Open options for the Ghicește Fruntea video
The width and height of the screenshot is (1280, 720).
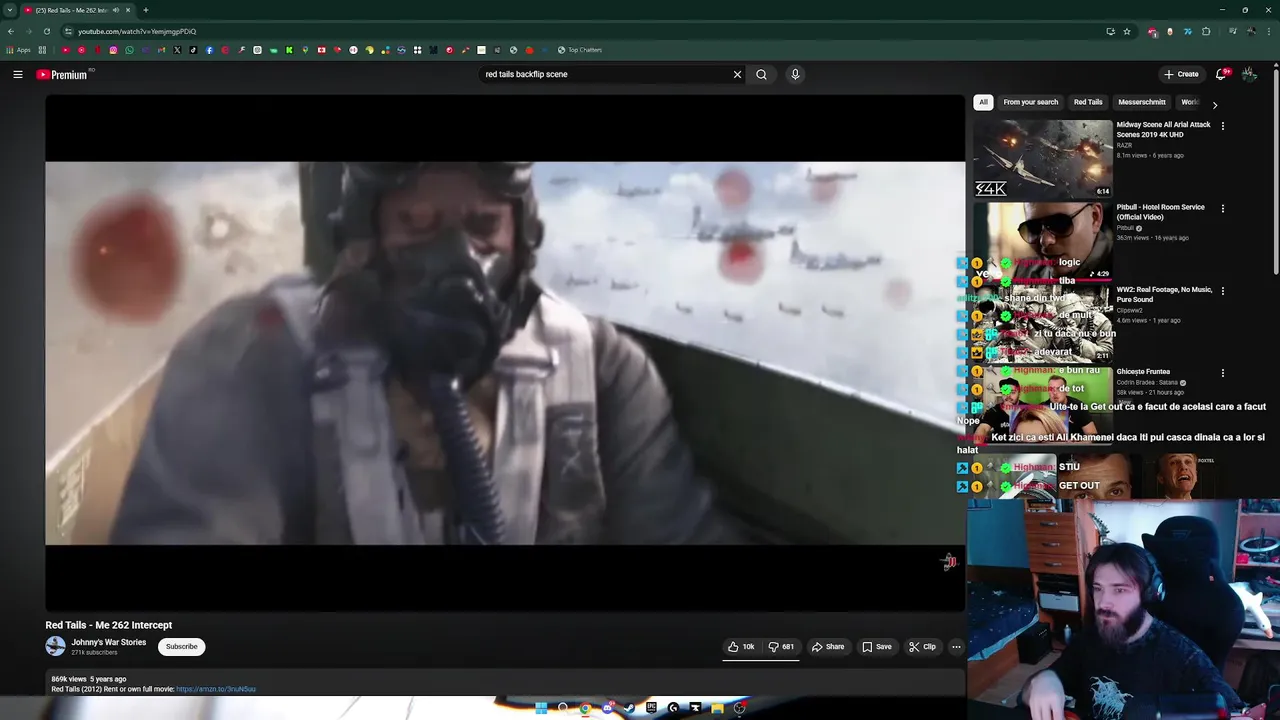point(1222,373)
